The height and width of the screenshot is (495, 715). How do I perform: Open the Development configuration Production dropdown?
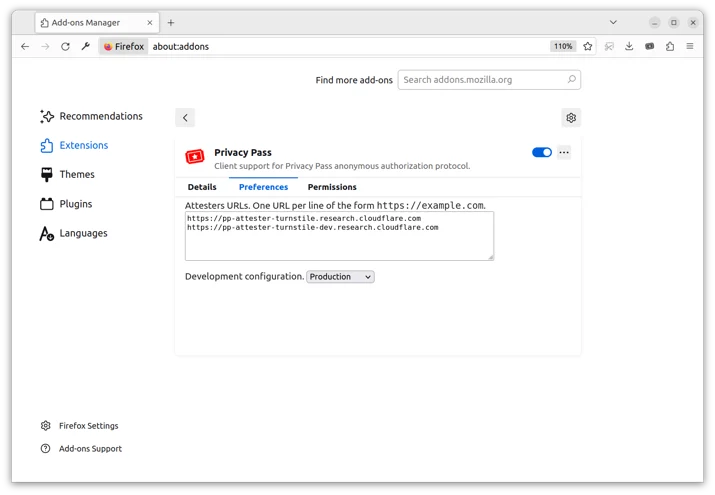tap(340, 277)
